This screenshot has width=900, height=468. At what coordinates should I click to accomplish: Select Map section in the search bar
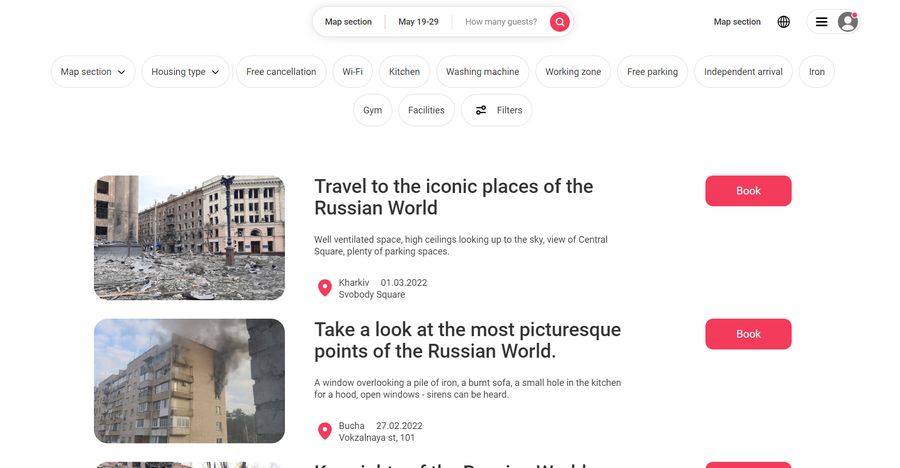click(348, 22)
